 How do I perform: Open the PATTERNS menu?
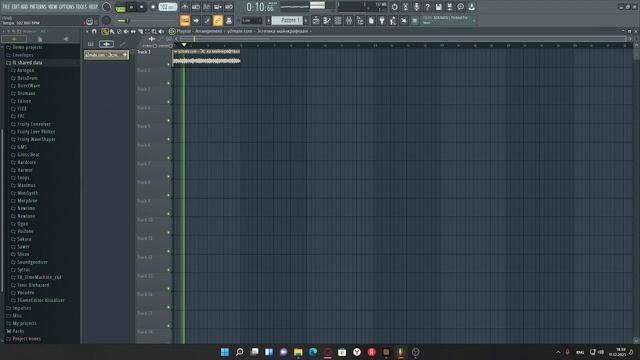[38, 7]
